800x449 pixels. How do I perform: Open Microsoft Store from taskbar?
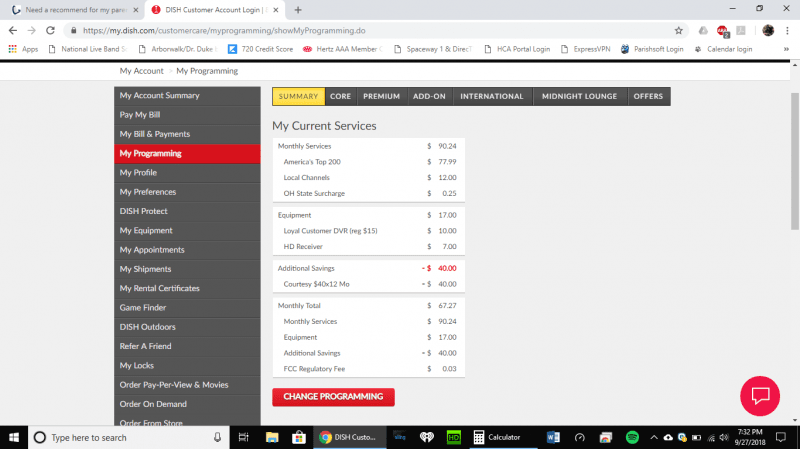tap(298, 438)
